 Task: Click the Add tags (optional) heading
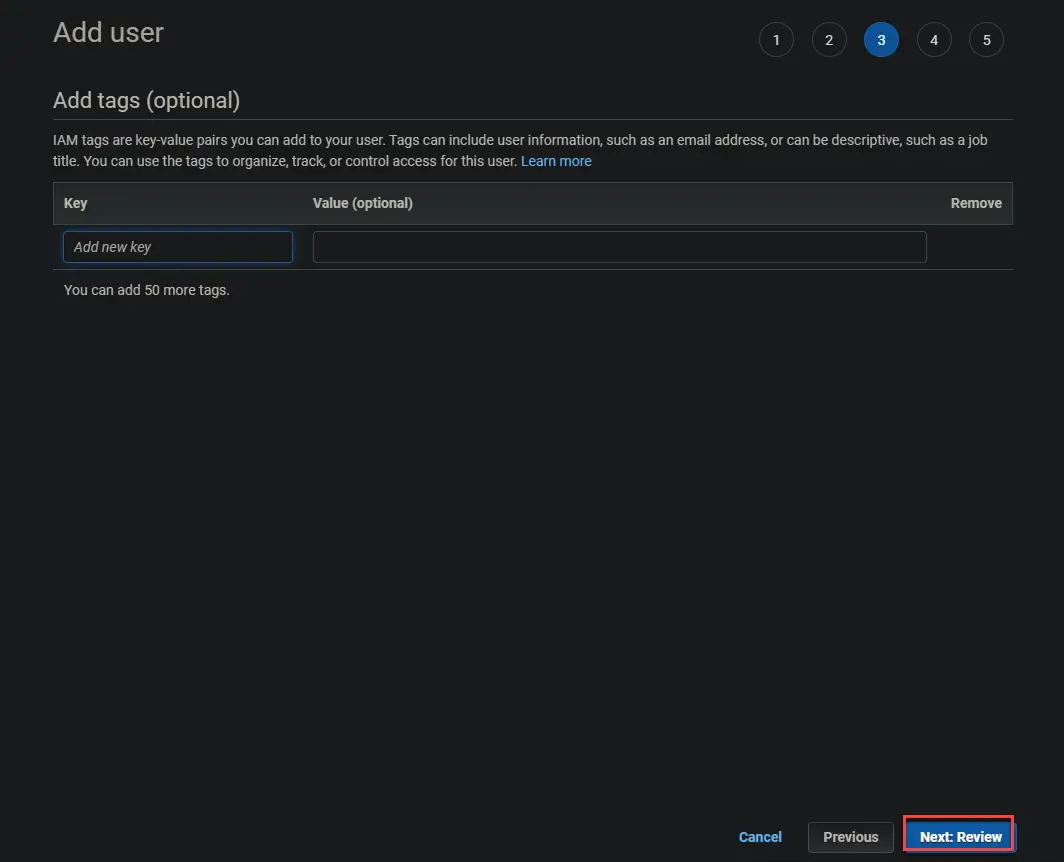[x=146, y=100]
